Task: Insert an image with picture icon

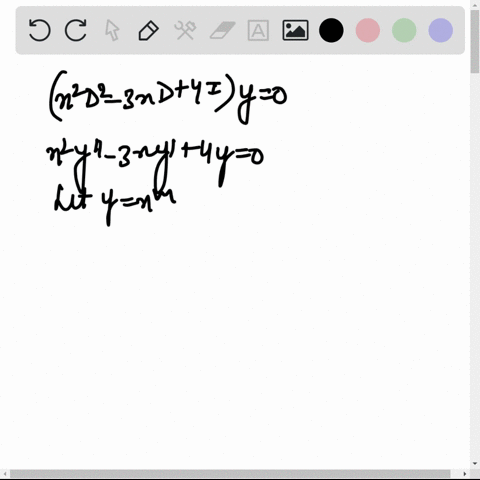Action: coord(295,30)
